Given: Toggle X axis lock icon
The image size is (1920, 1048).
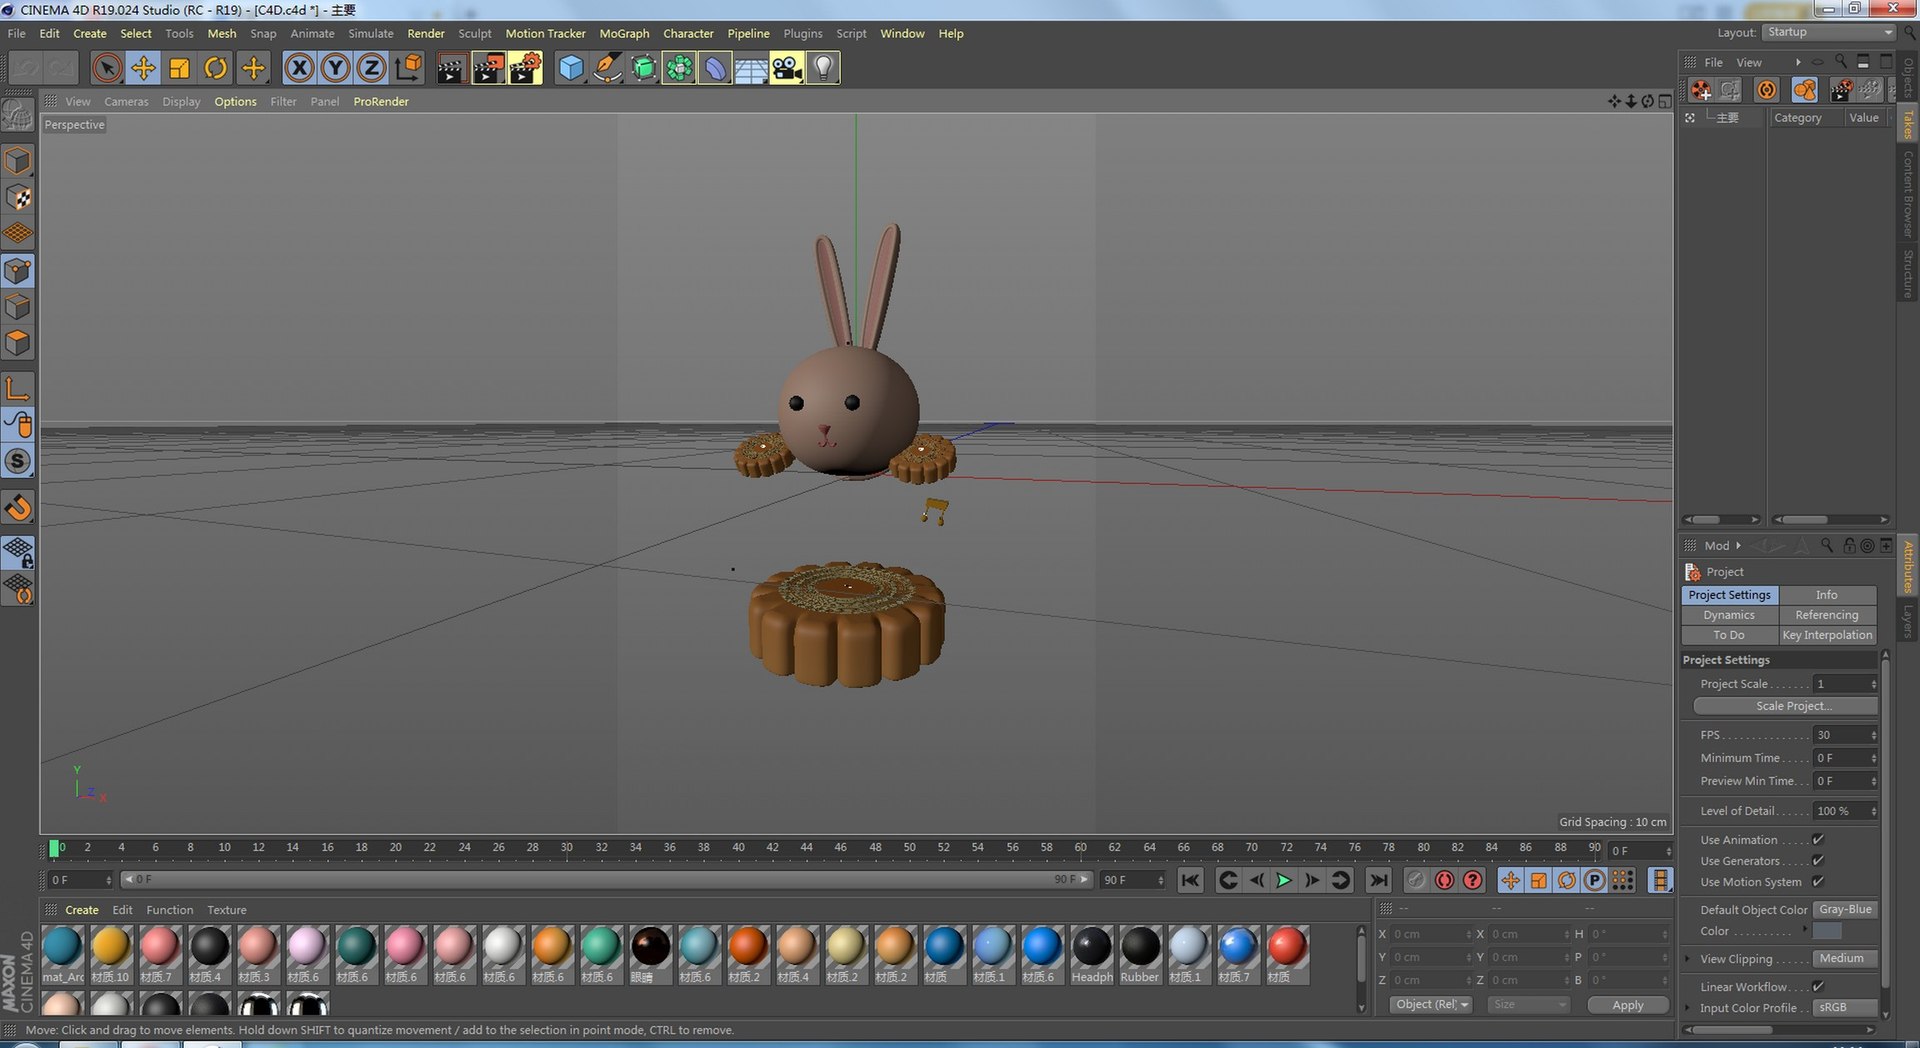Looking at the screenshot, I should pos(298,68).
